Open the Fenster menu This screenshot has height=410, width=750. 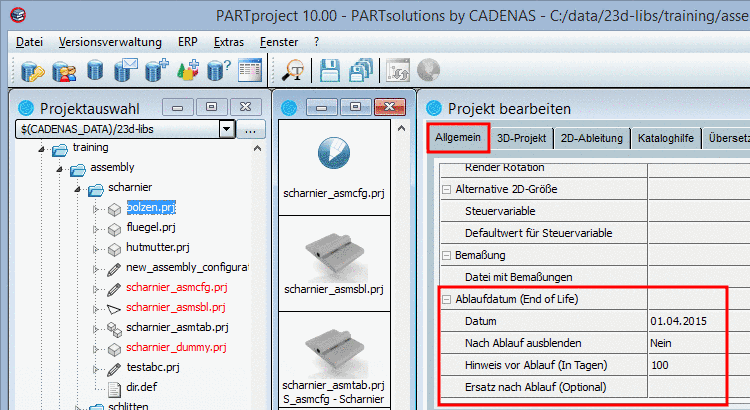pos(279,42)
